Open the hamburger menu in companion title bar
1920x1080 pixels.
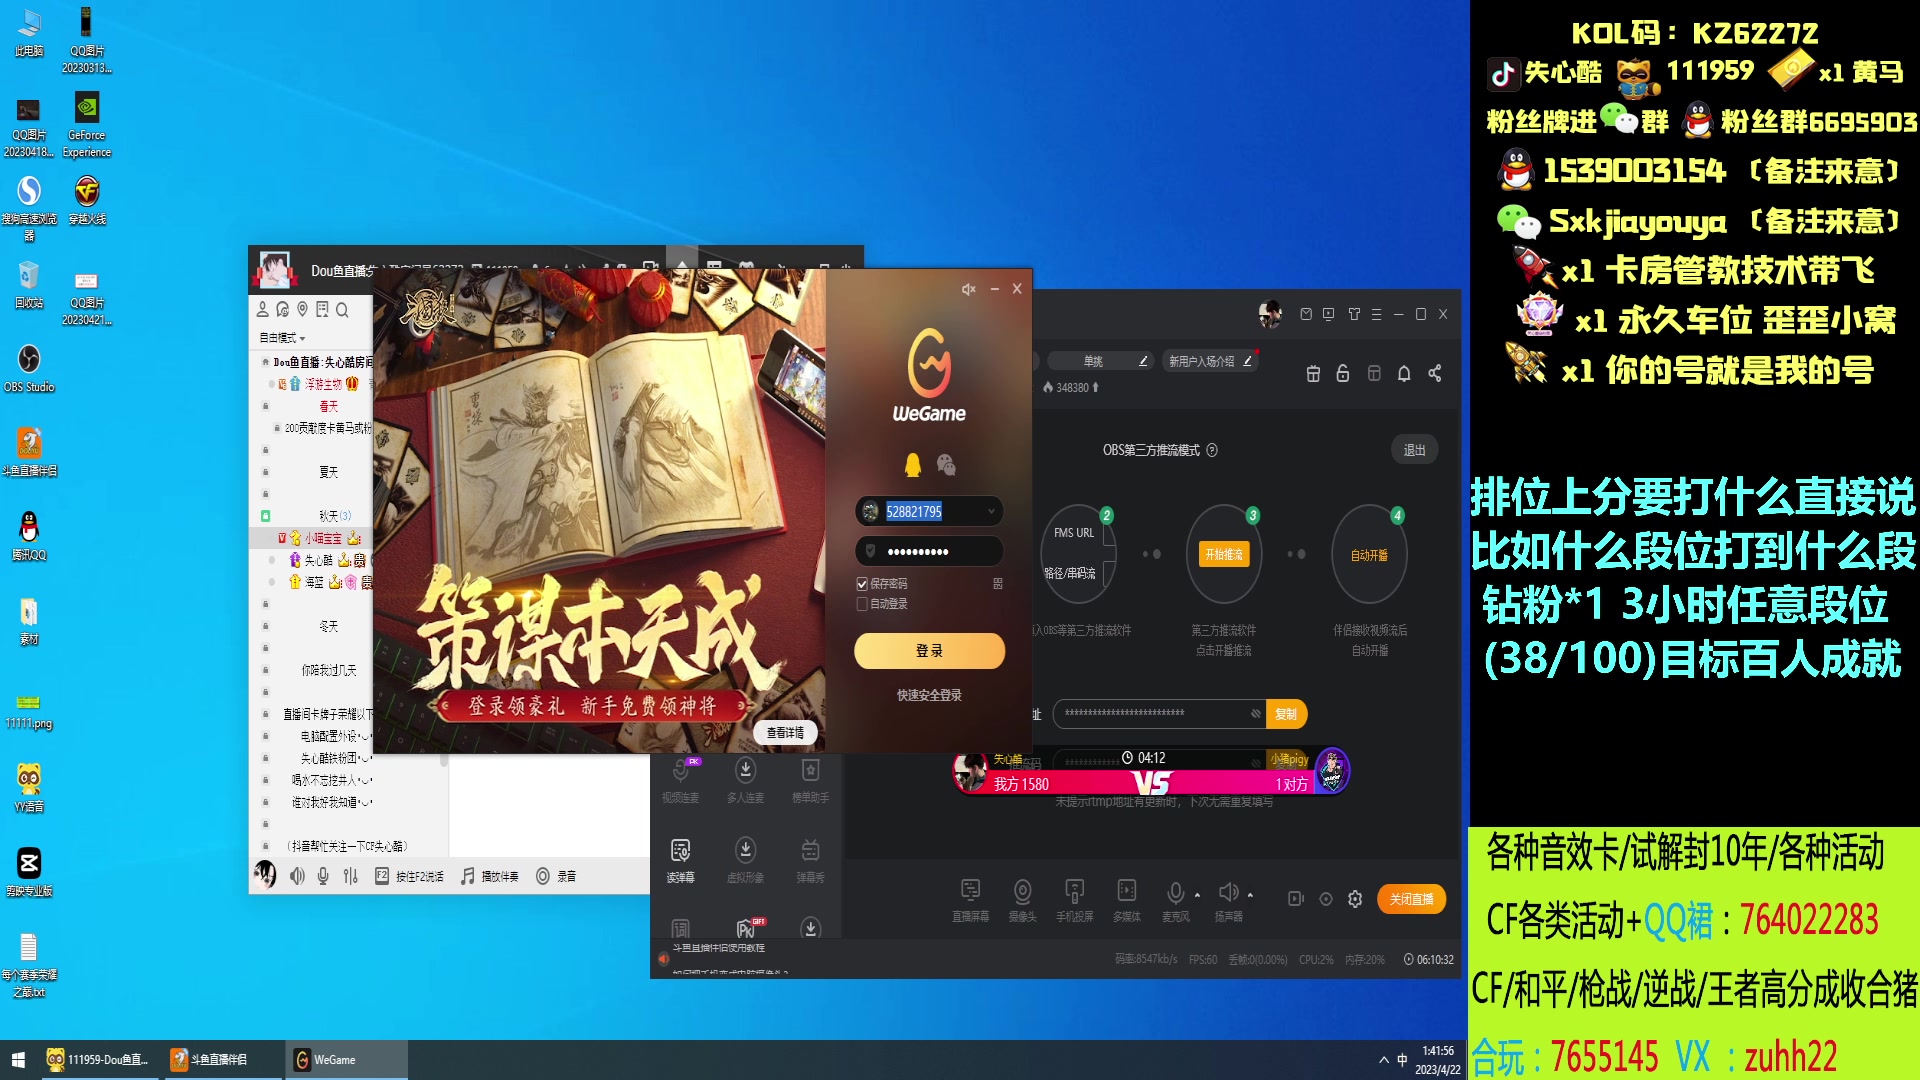pos(1376,314)
